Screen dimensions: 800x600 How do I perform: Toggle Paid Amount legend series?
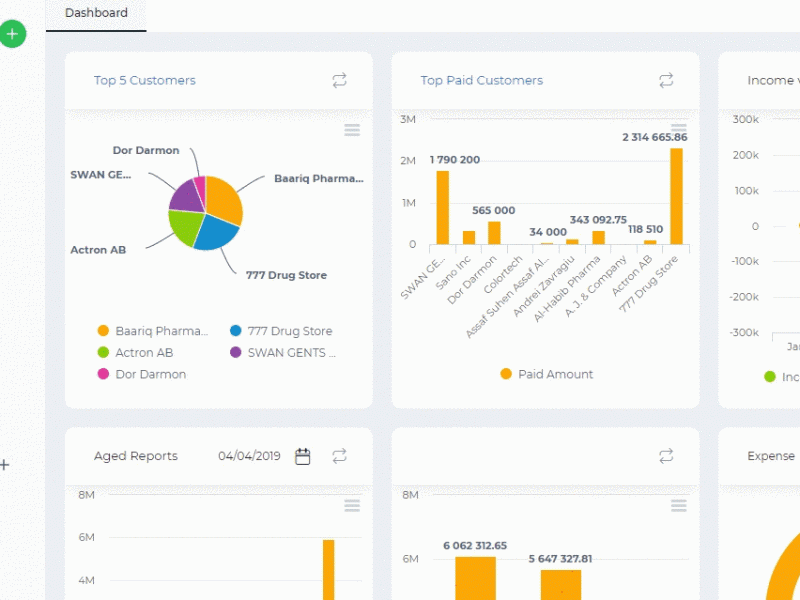tap(547, 374)
